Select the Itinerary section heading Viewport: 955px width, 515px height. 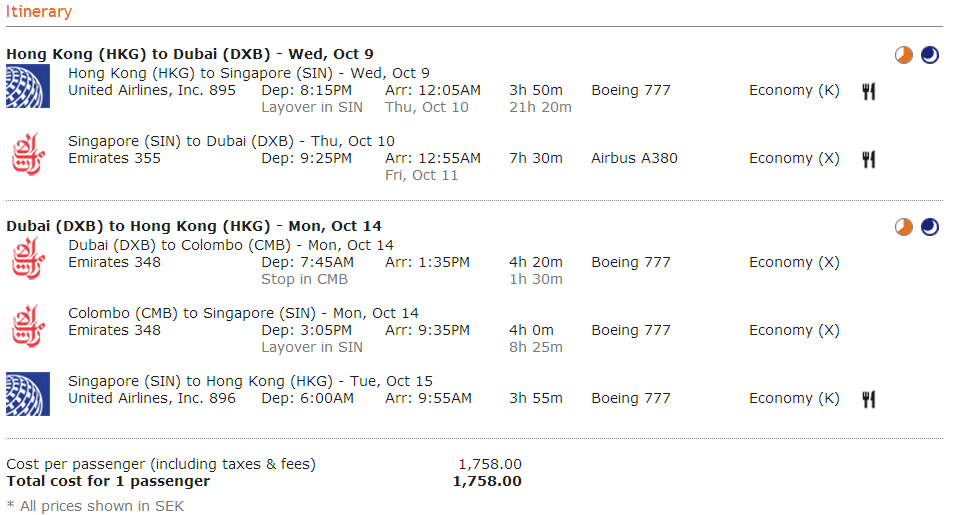pos(39,12)
